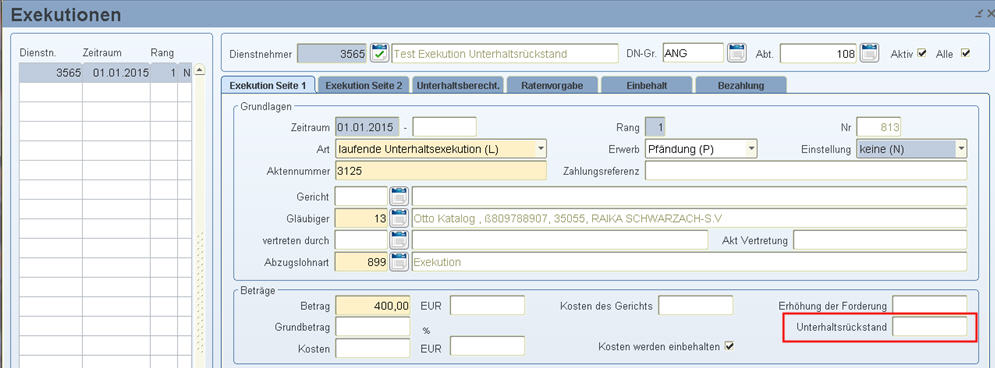This screenshot has width=995, height=368.
Task: Open the Gläubiger lookup icon
Action: point(399,218)
